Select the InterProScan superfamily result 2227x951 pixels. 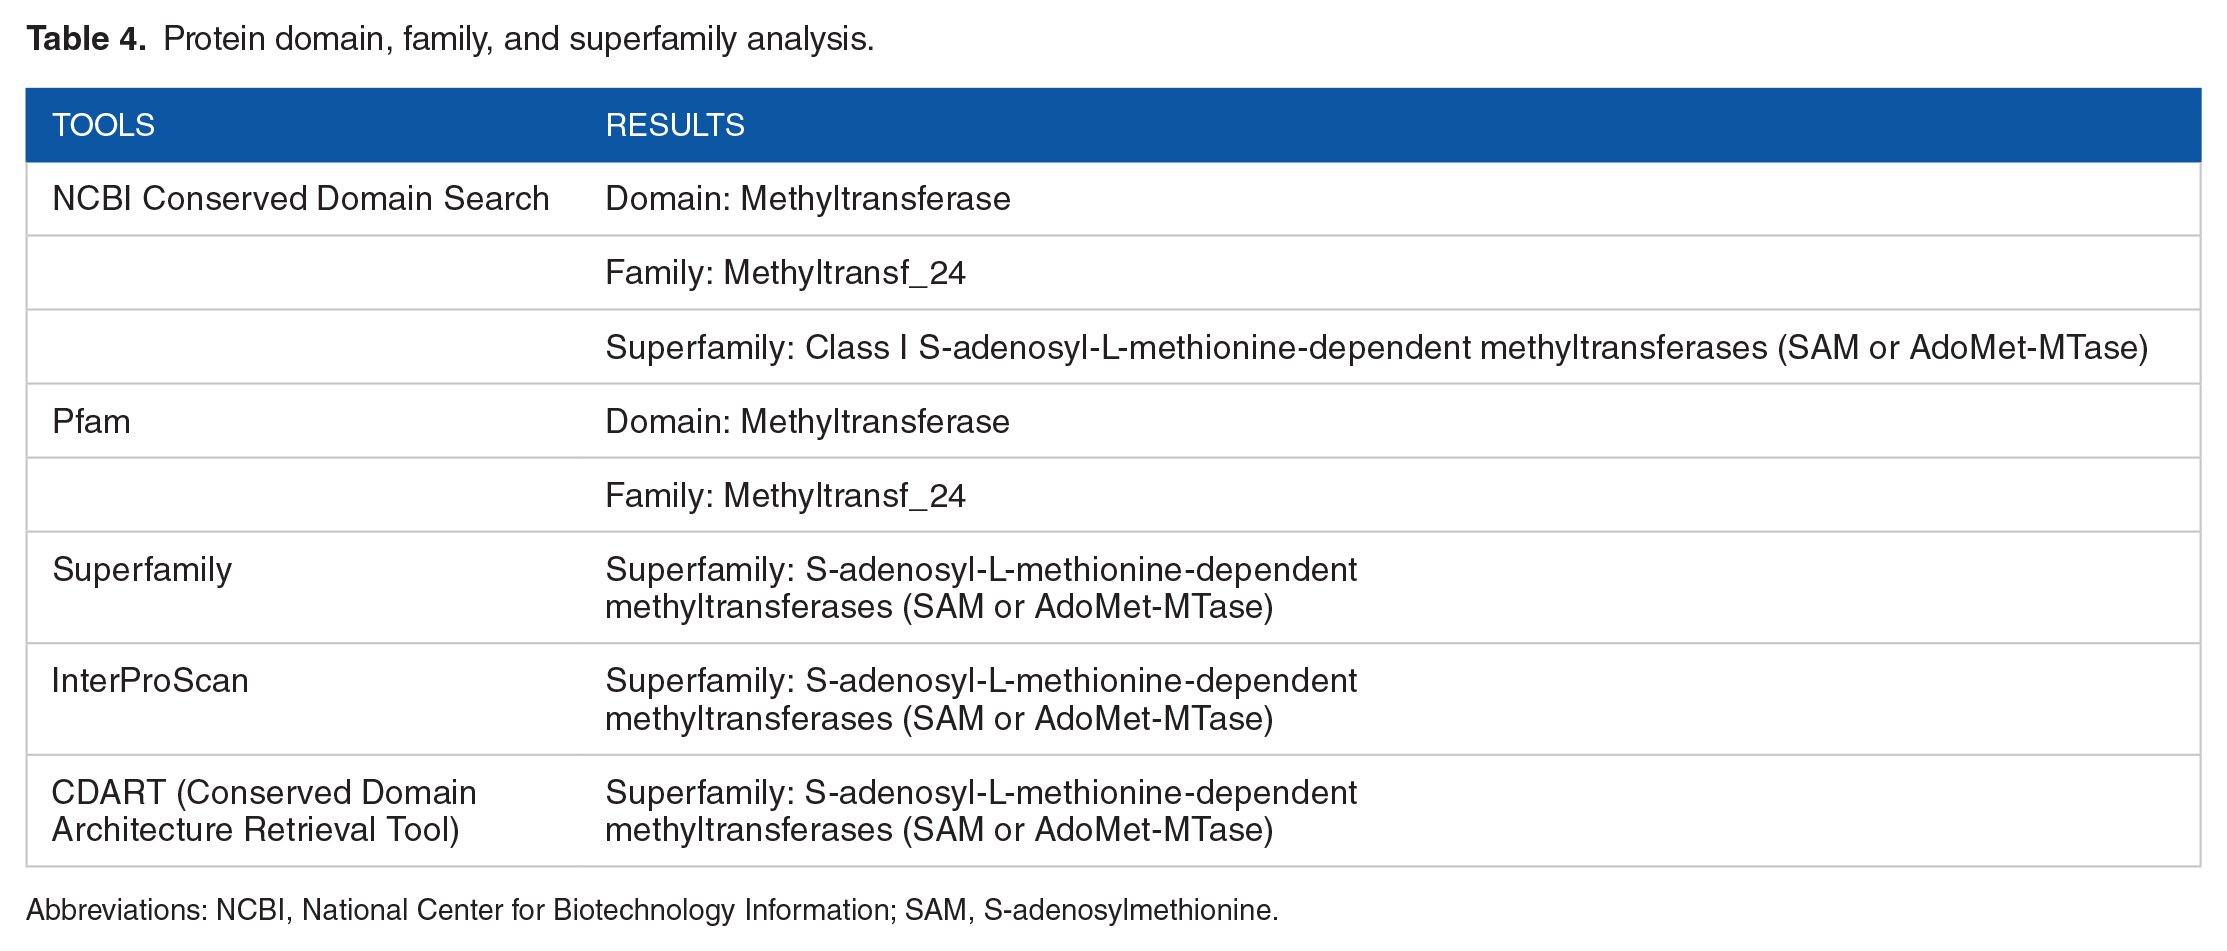point(981,699)
